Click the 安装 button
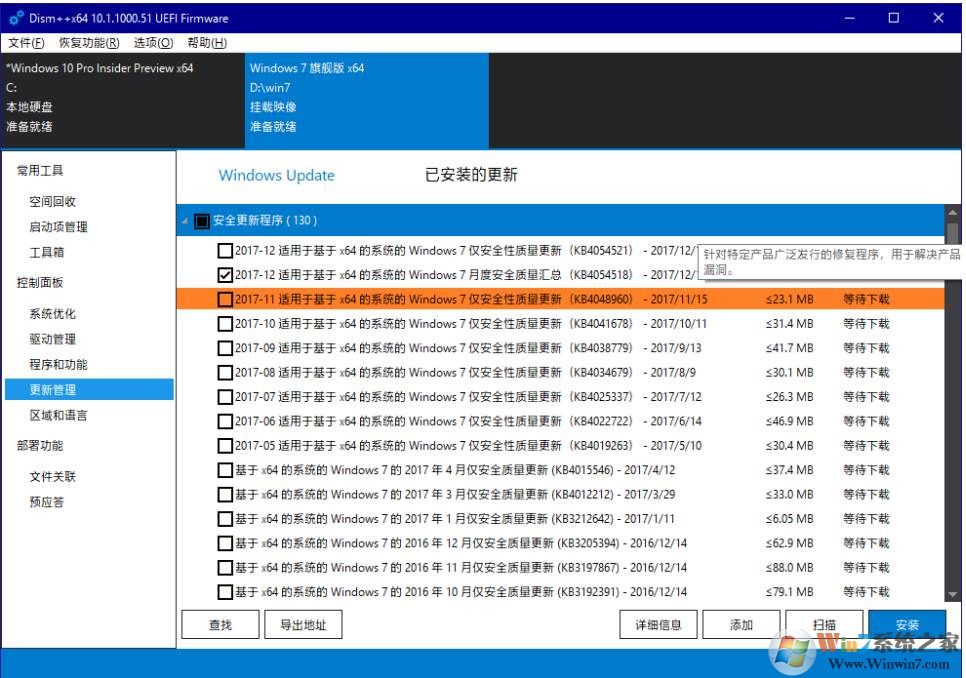 [x=906, y=625]
